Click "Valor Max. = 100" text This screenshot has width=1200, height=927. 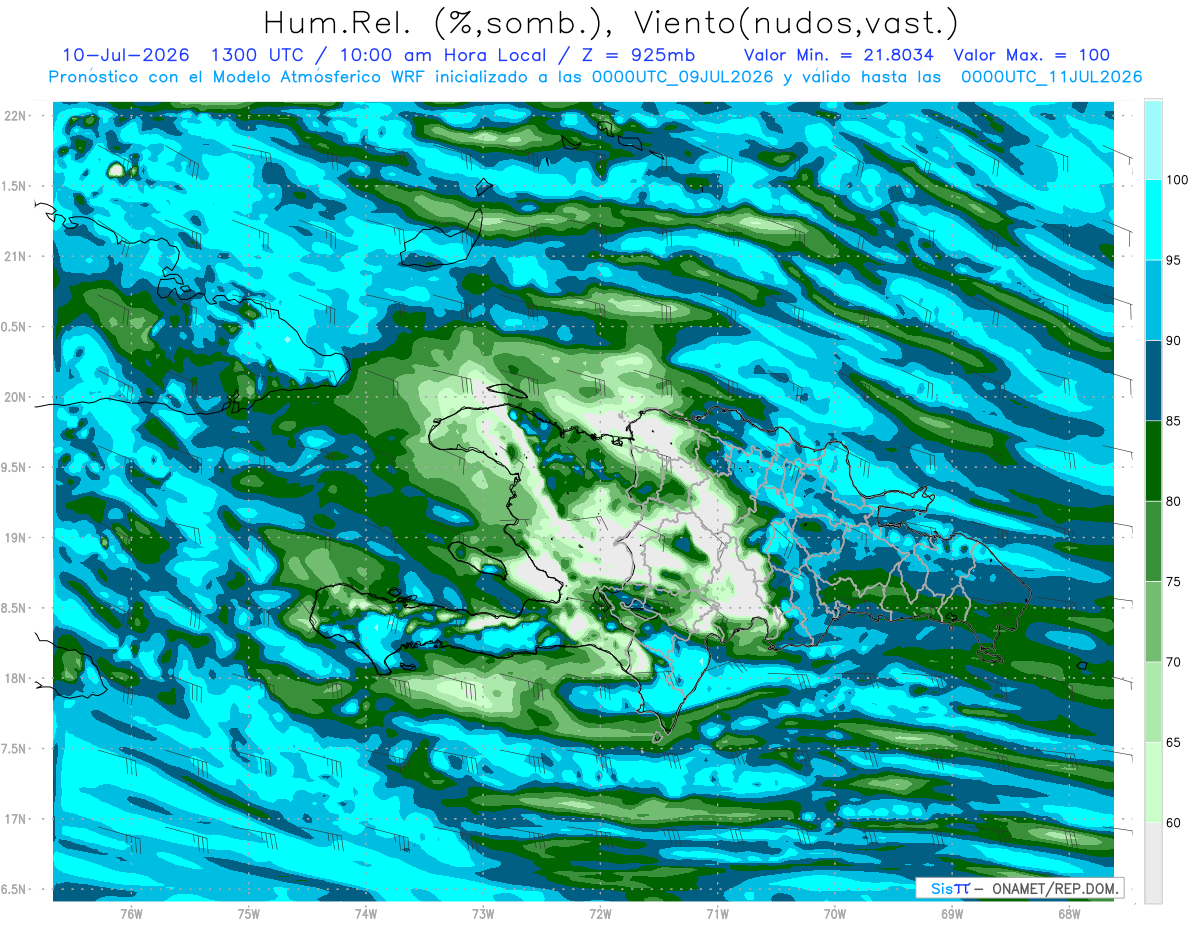click(1032, 55)
